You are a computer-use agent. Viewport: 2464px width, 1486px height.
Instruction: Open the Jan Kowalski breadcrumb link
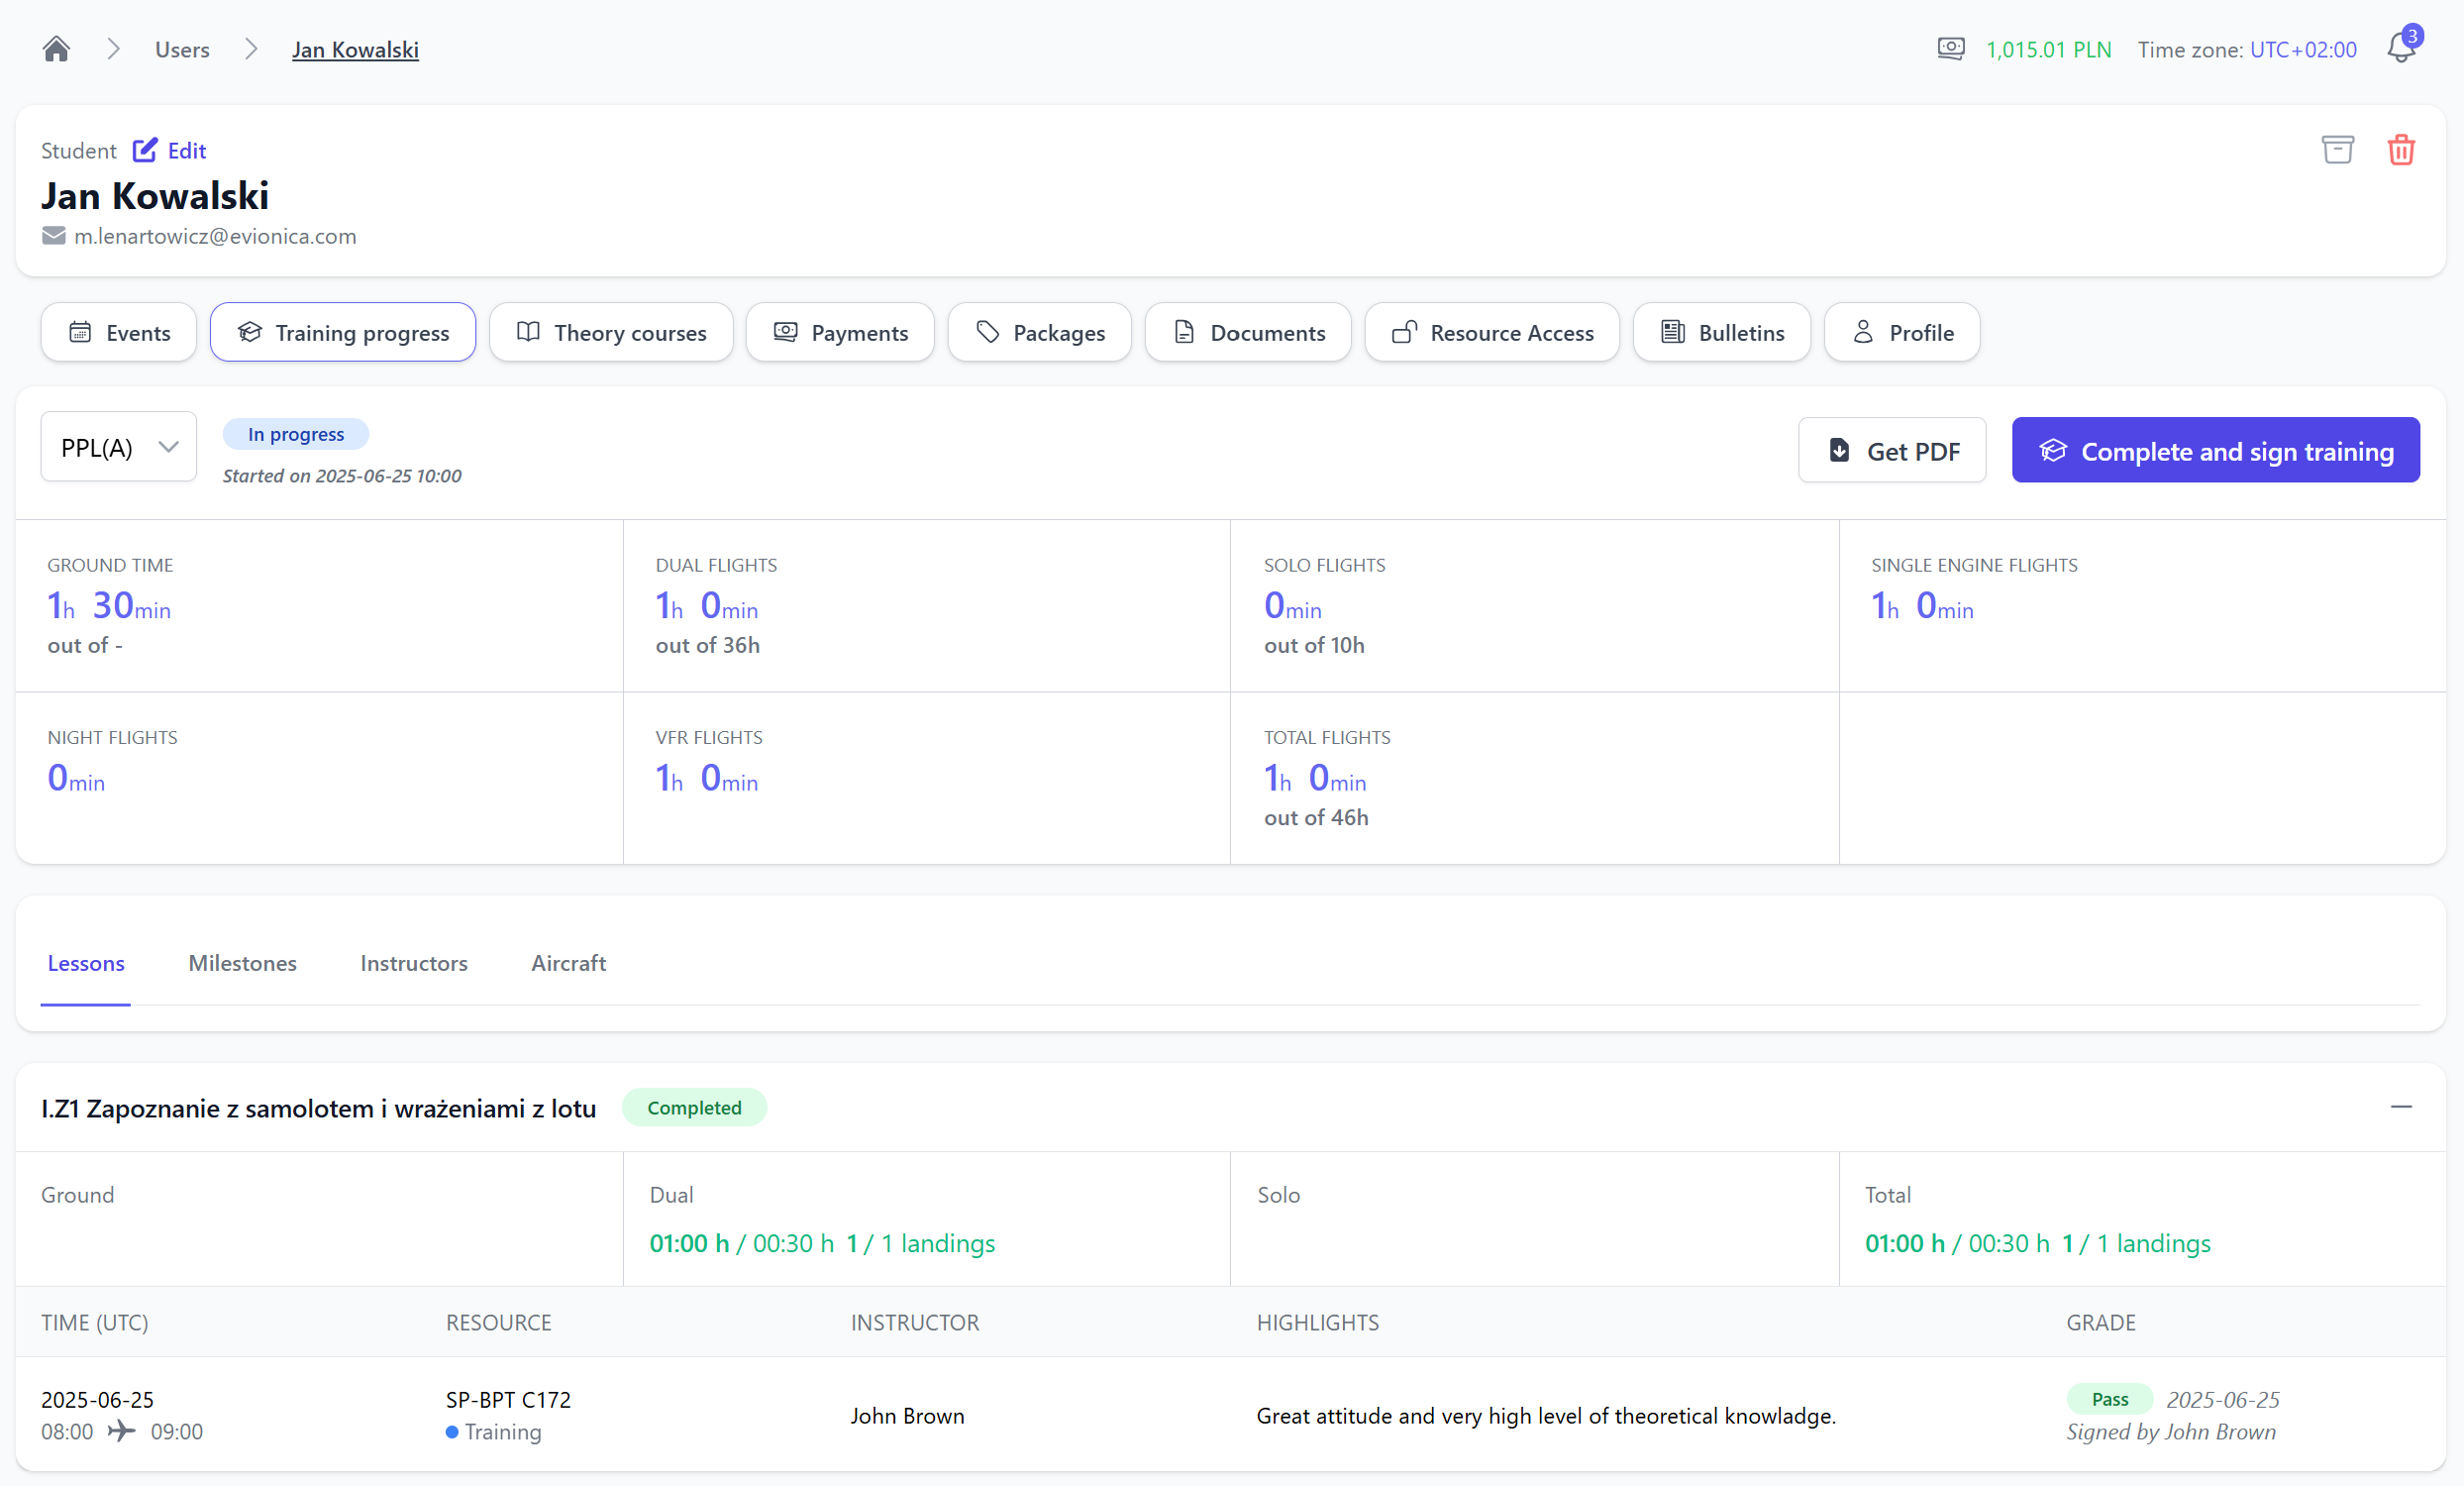pos(355,49)
